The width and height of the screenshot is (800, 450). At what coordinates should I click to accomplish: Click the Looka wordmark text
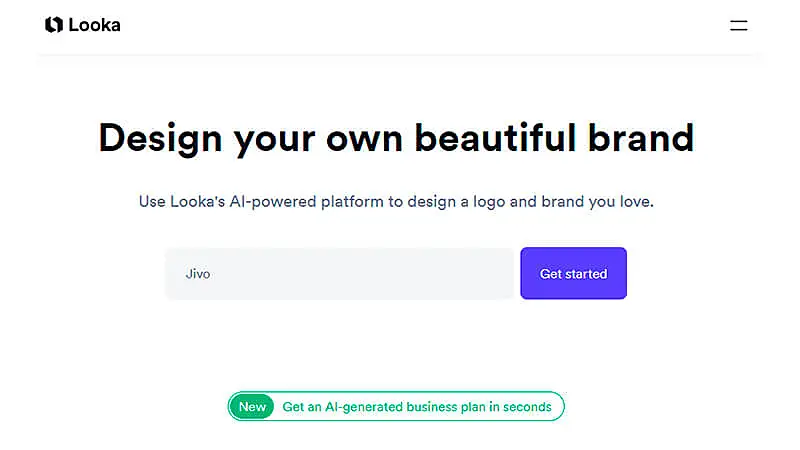[x=95, y=25]
